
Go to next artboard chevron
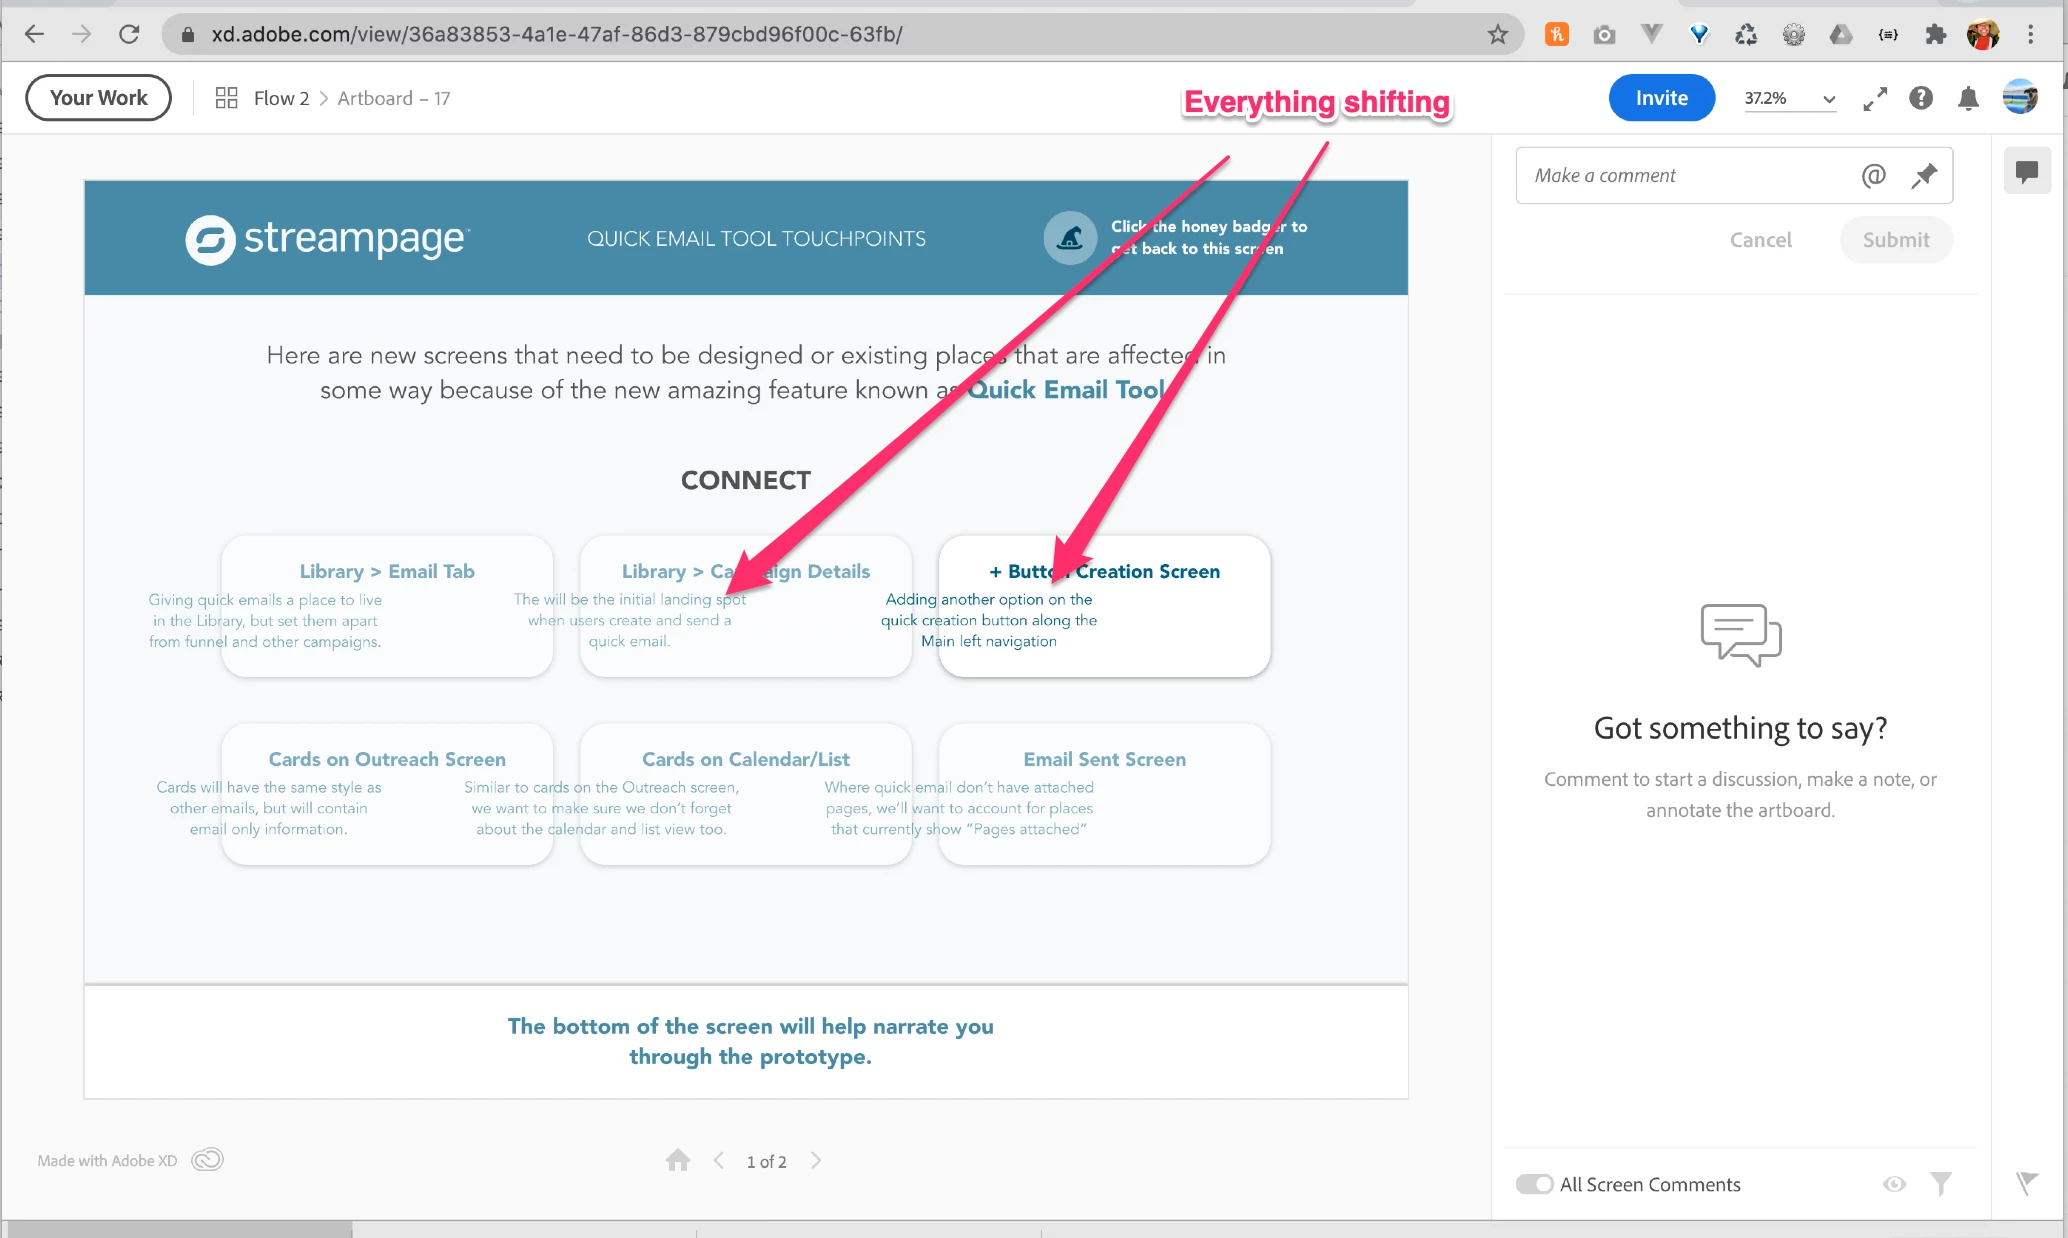816,1160
